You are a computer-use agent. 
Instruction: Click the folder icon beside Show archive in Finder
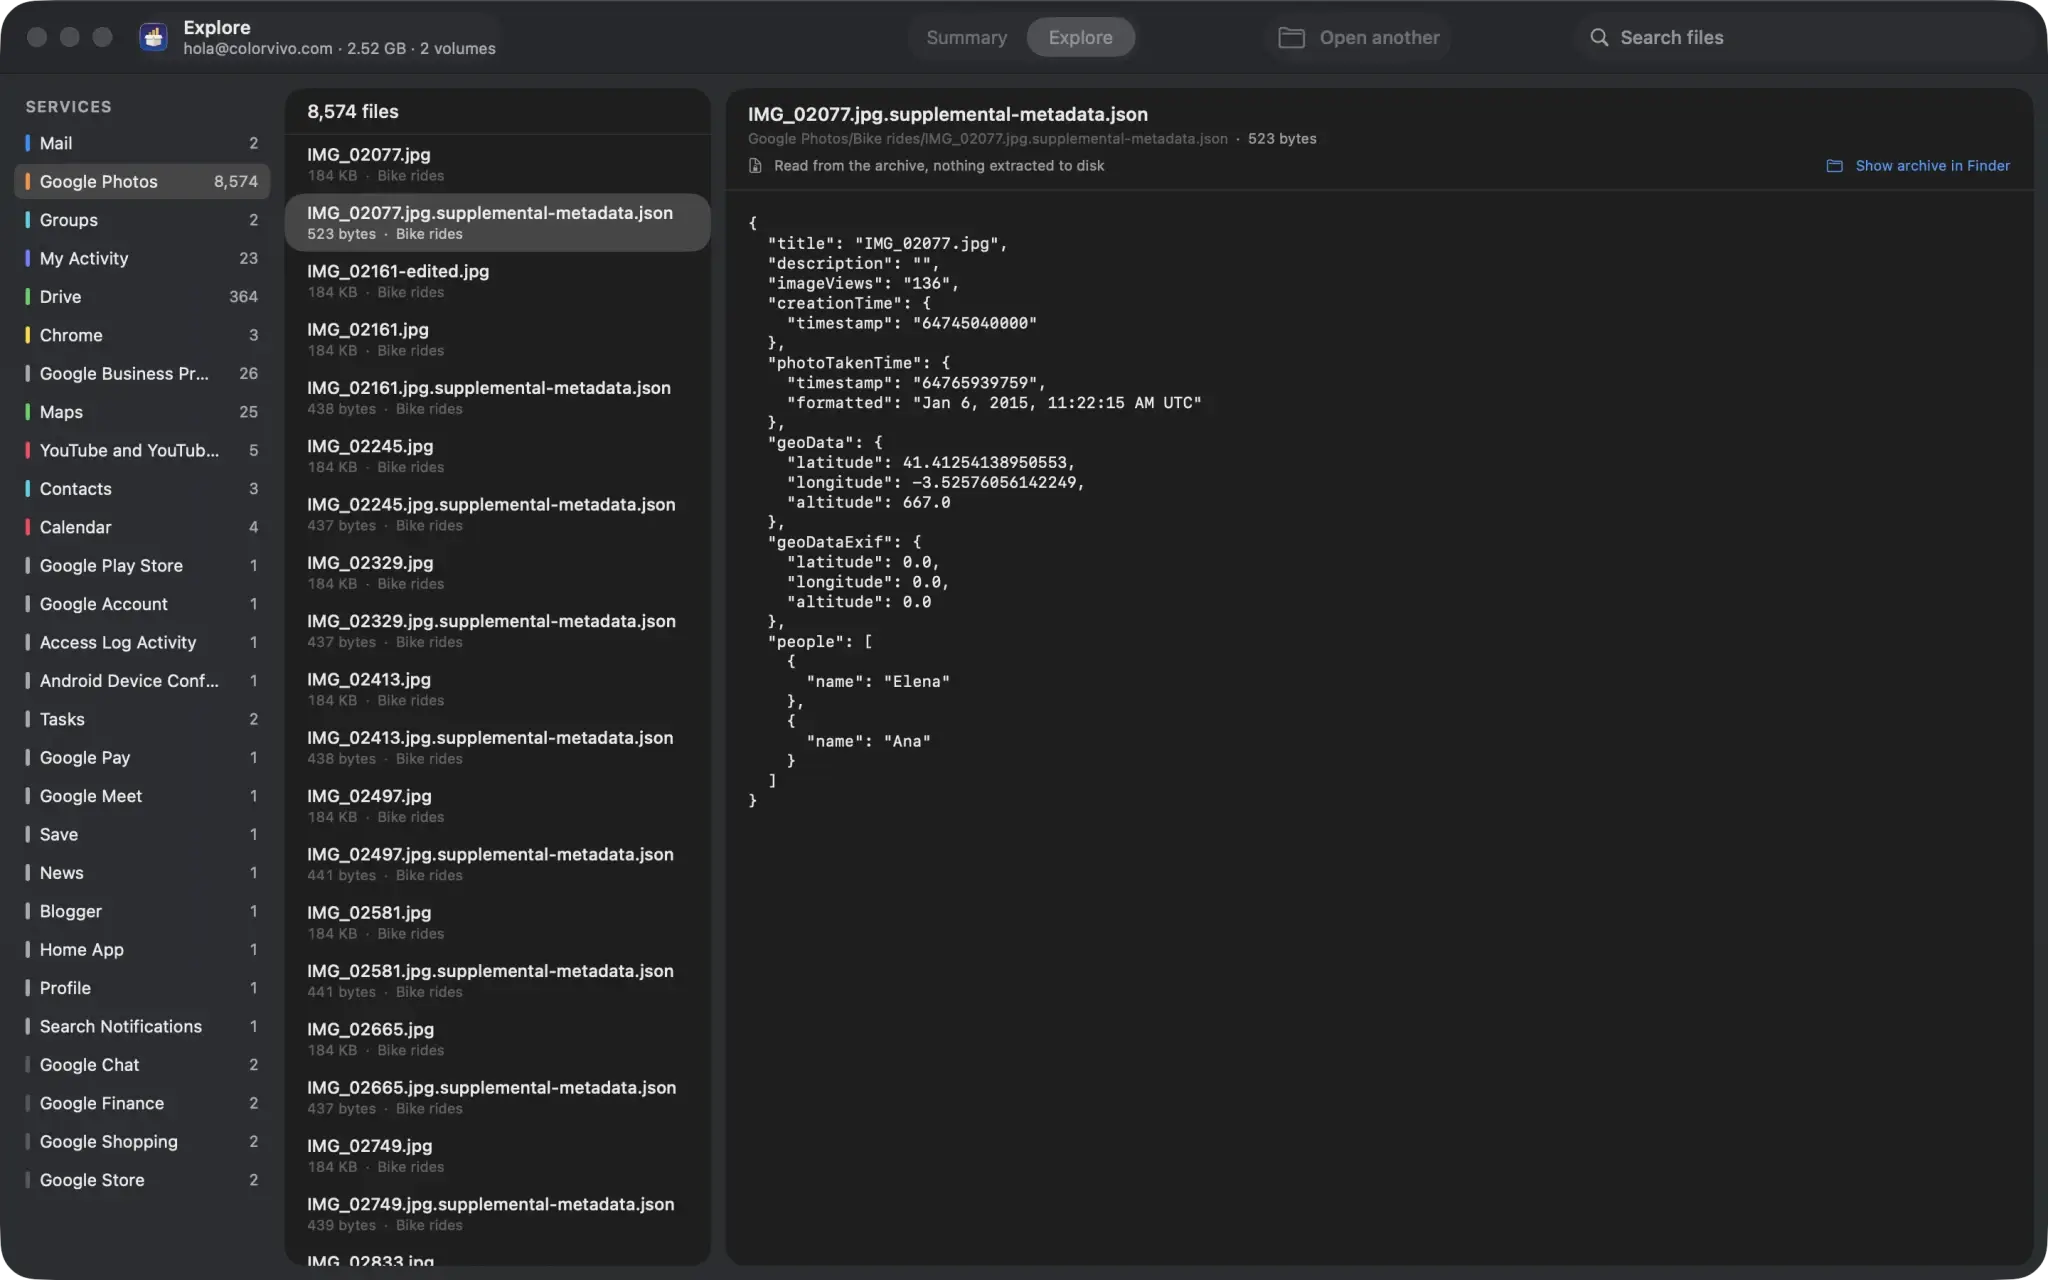pos(1834,166)
